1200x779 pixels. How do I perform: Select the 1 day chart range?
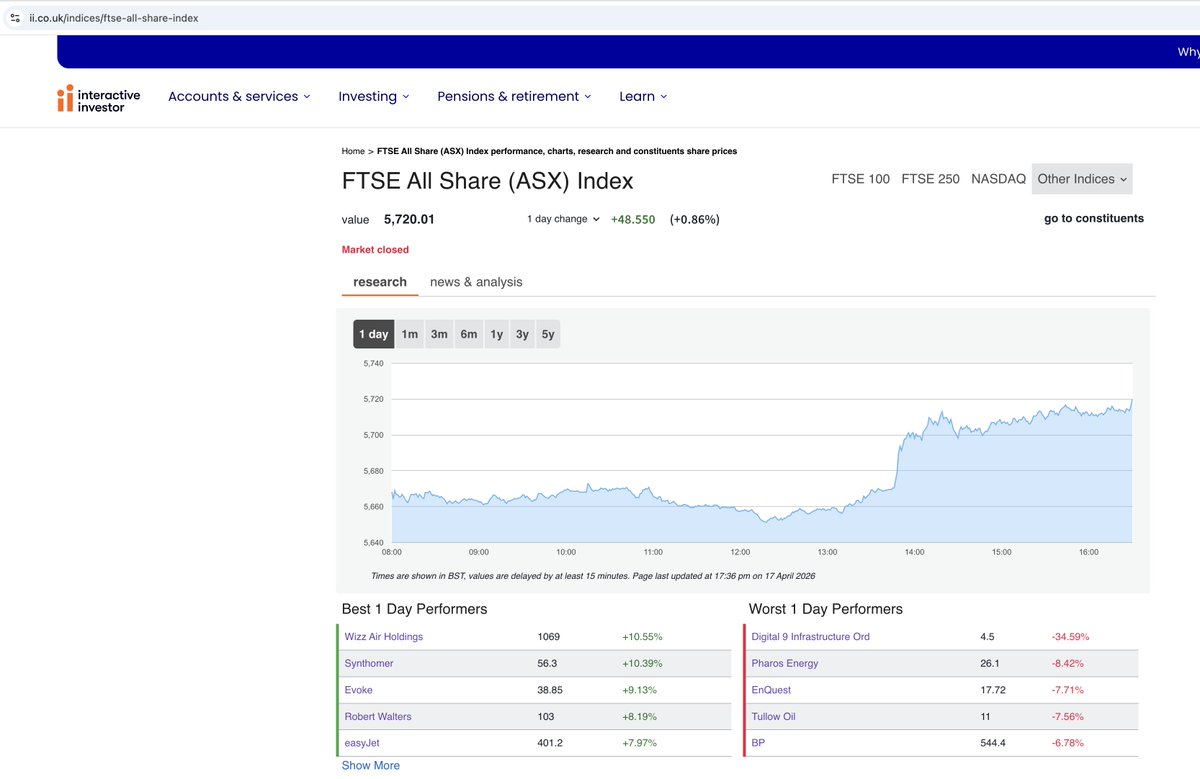click(x=373, y=334)
